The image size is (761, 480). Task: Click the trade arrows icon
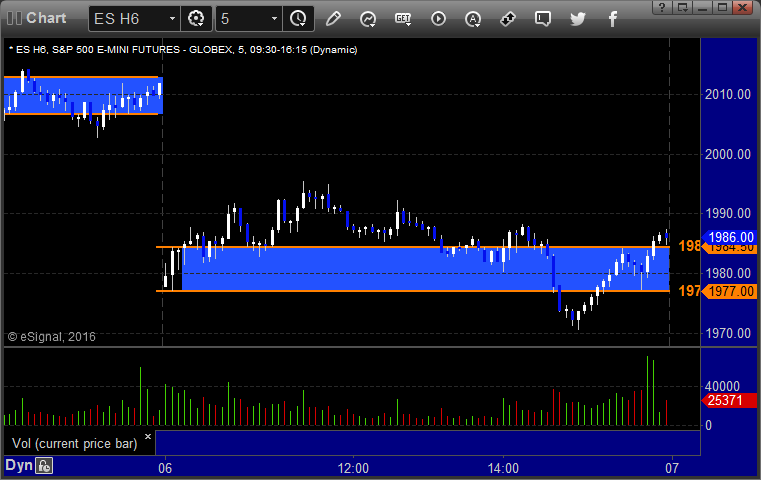click(508, 19)
